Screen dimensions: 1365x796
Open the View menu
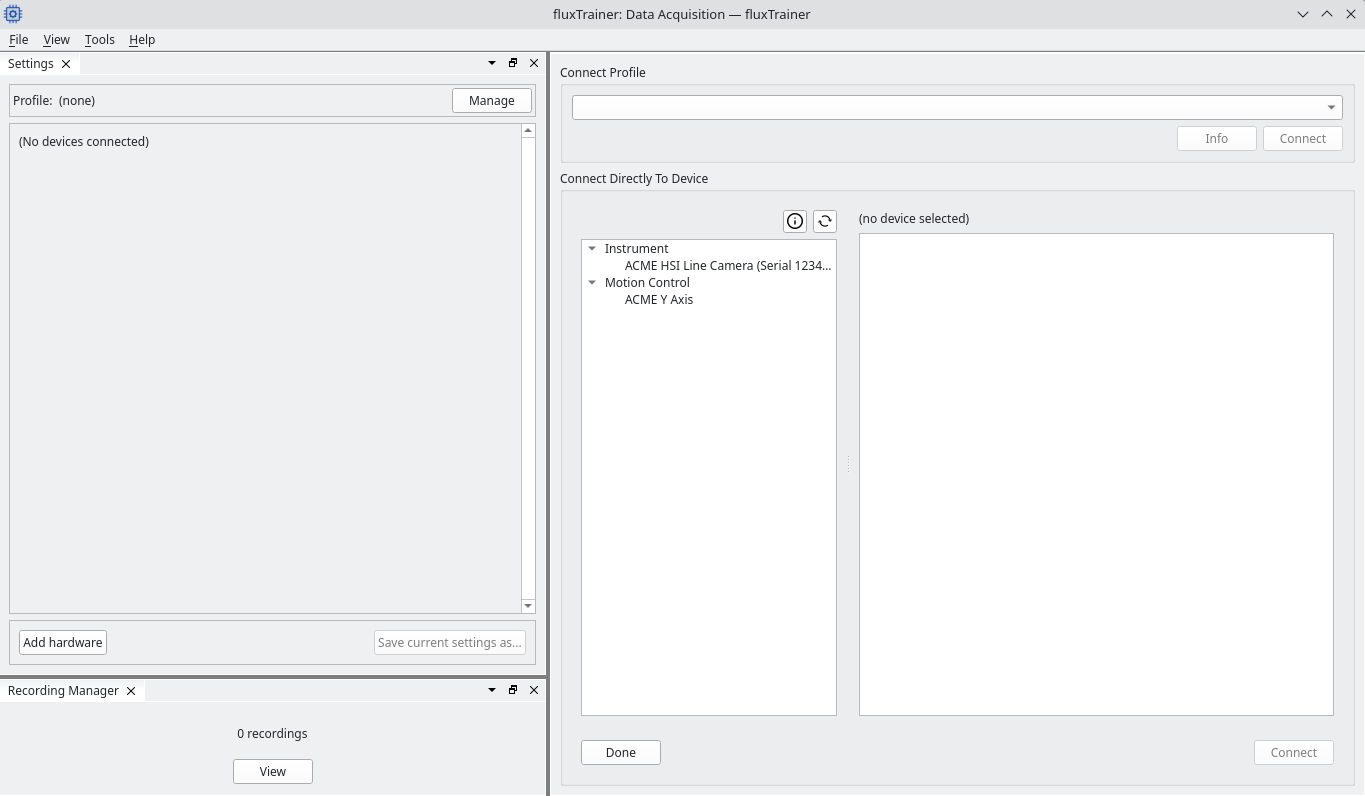pyautogui.click(x=56, y=40)
